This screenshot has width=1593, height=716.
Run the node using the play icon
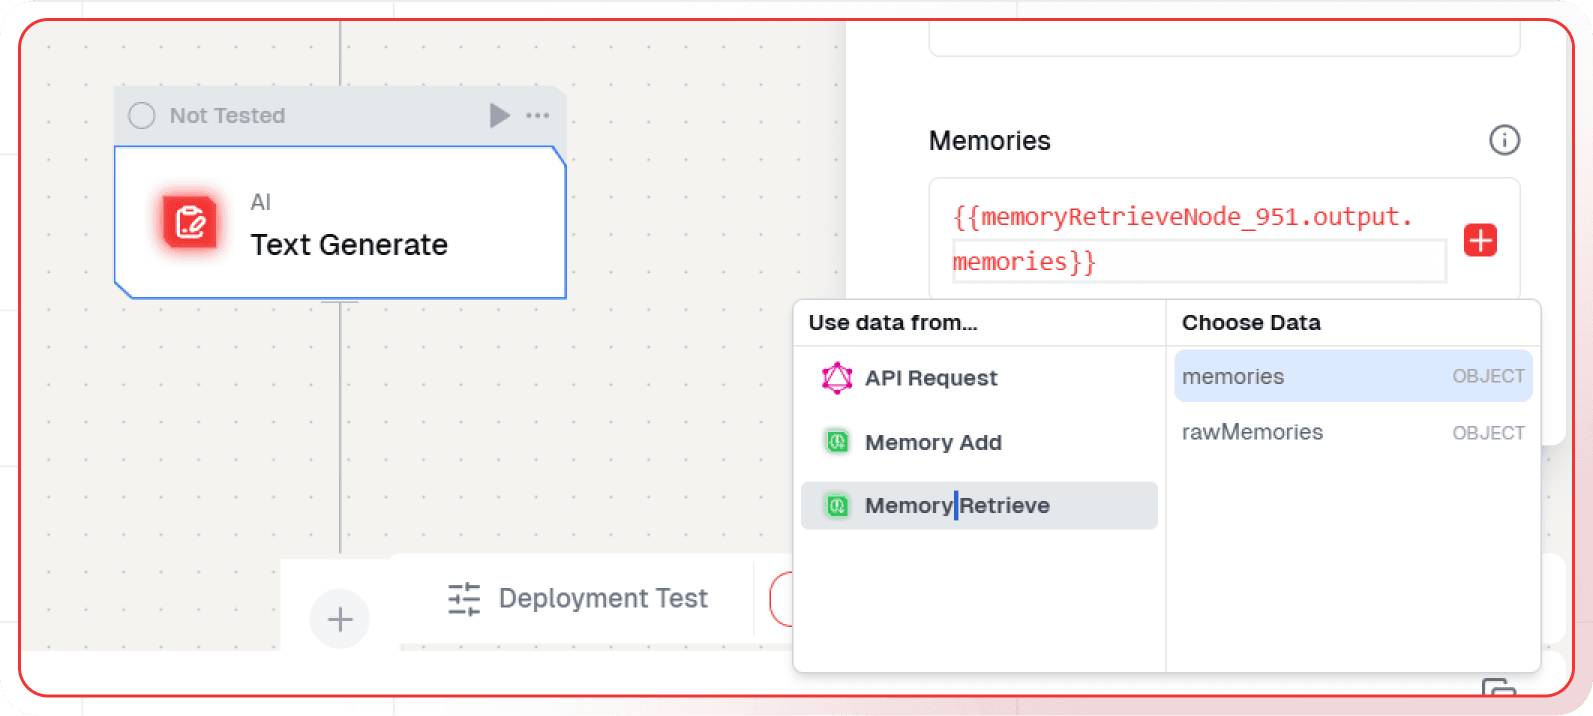(499, 115)
